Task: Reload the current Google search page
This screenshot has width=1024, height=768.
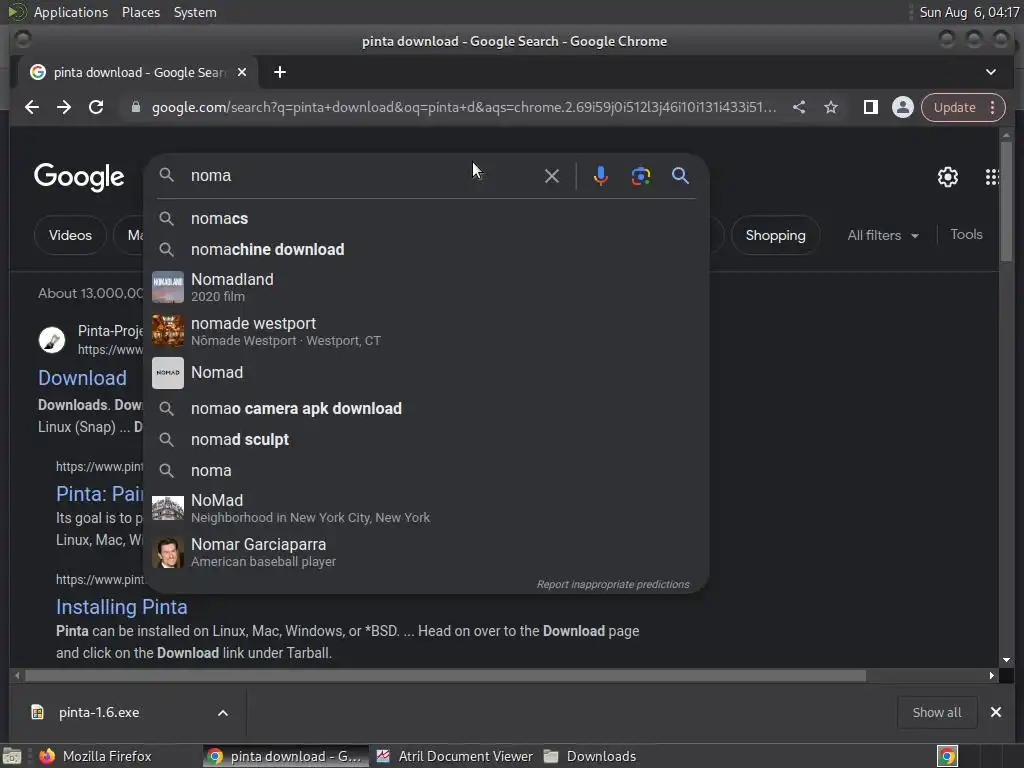Action: pyautogui.click(x=96, y=107)
